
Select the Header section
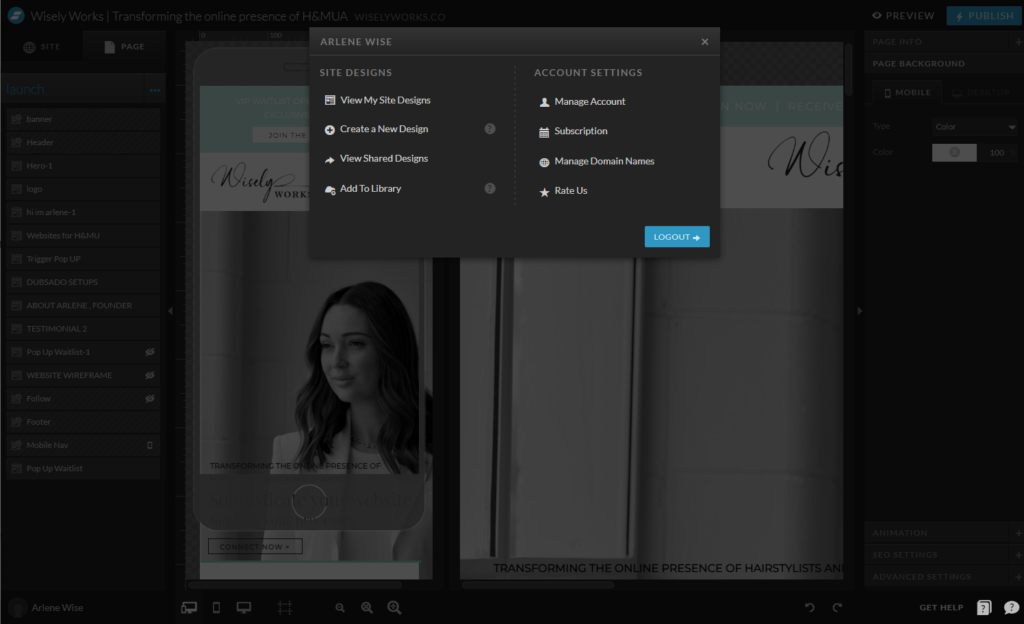83,142
